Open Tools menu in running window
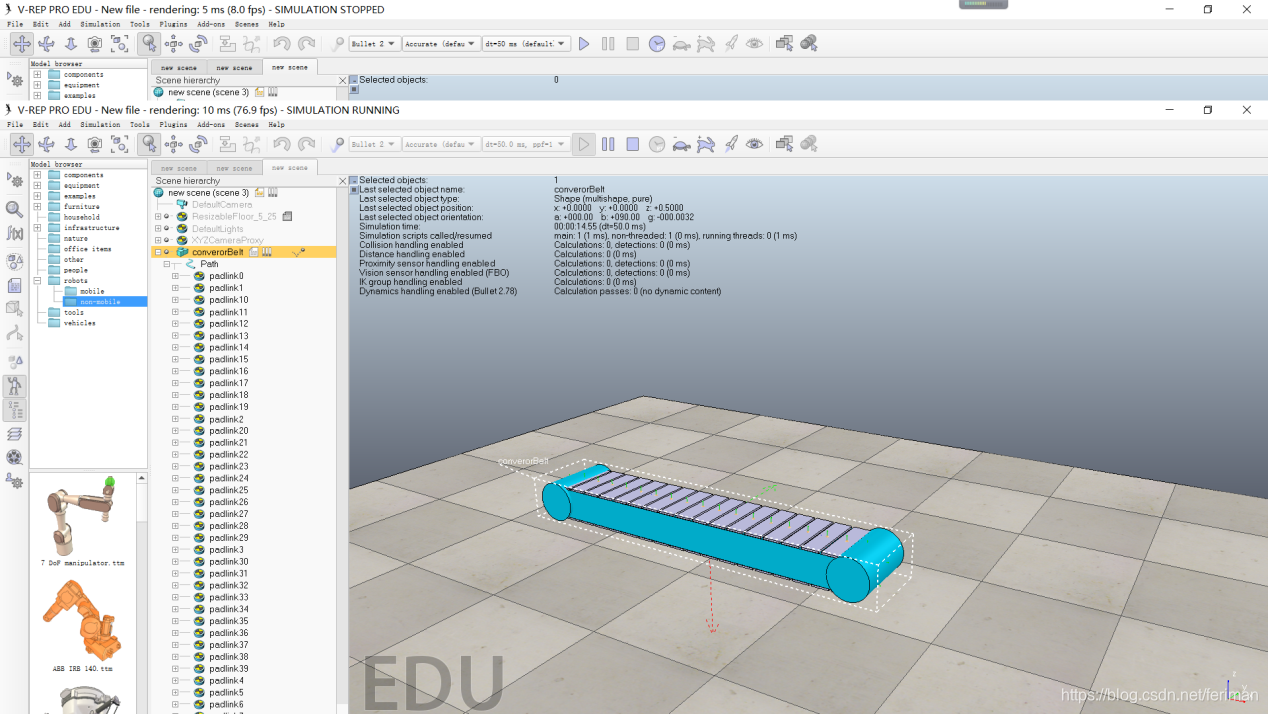 point(139,125)
